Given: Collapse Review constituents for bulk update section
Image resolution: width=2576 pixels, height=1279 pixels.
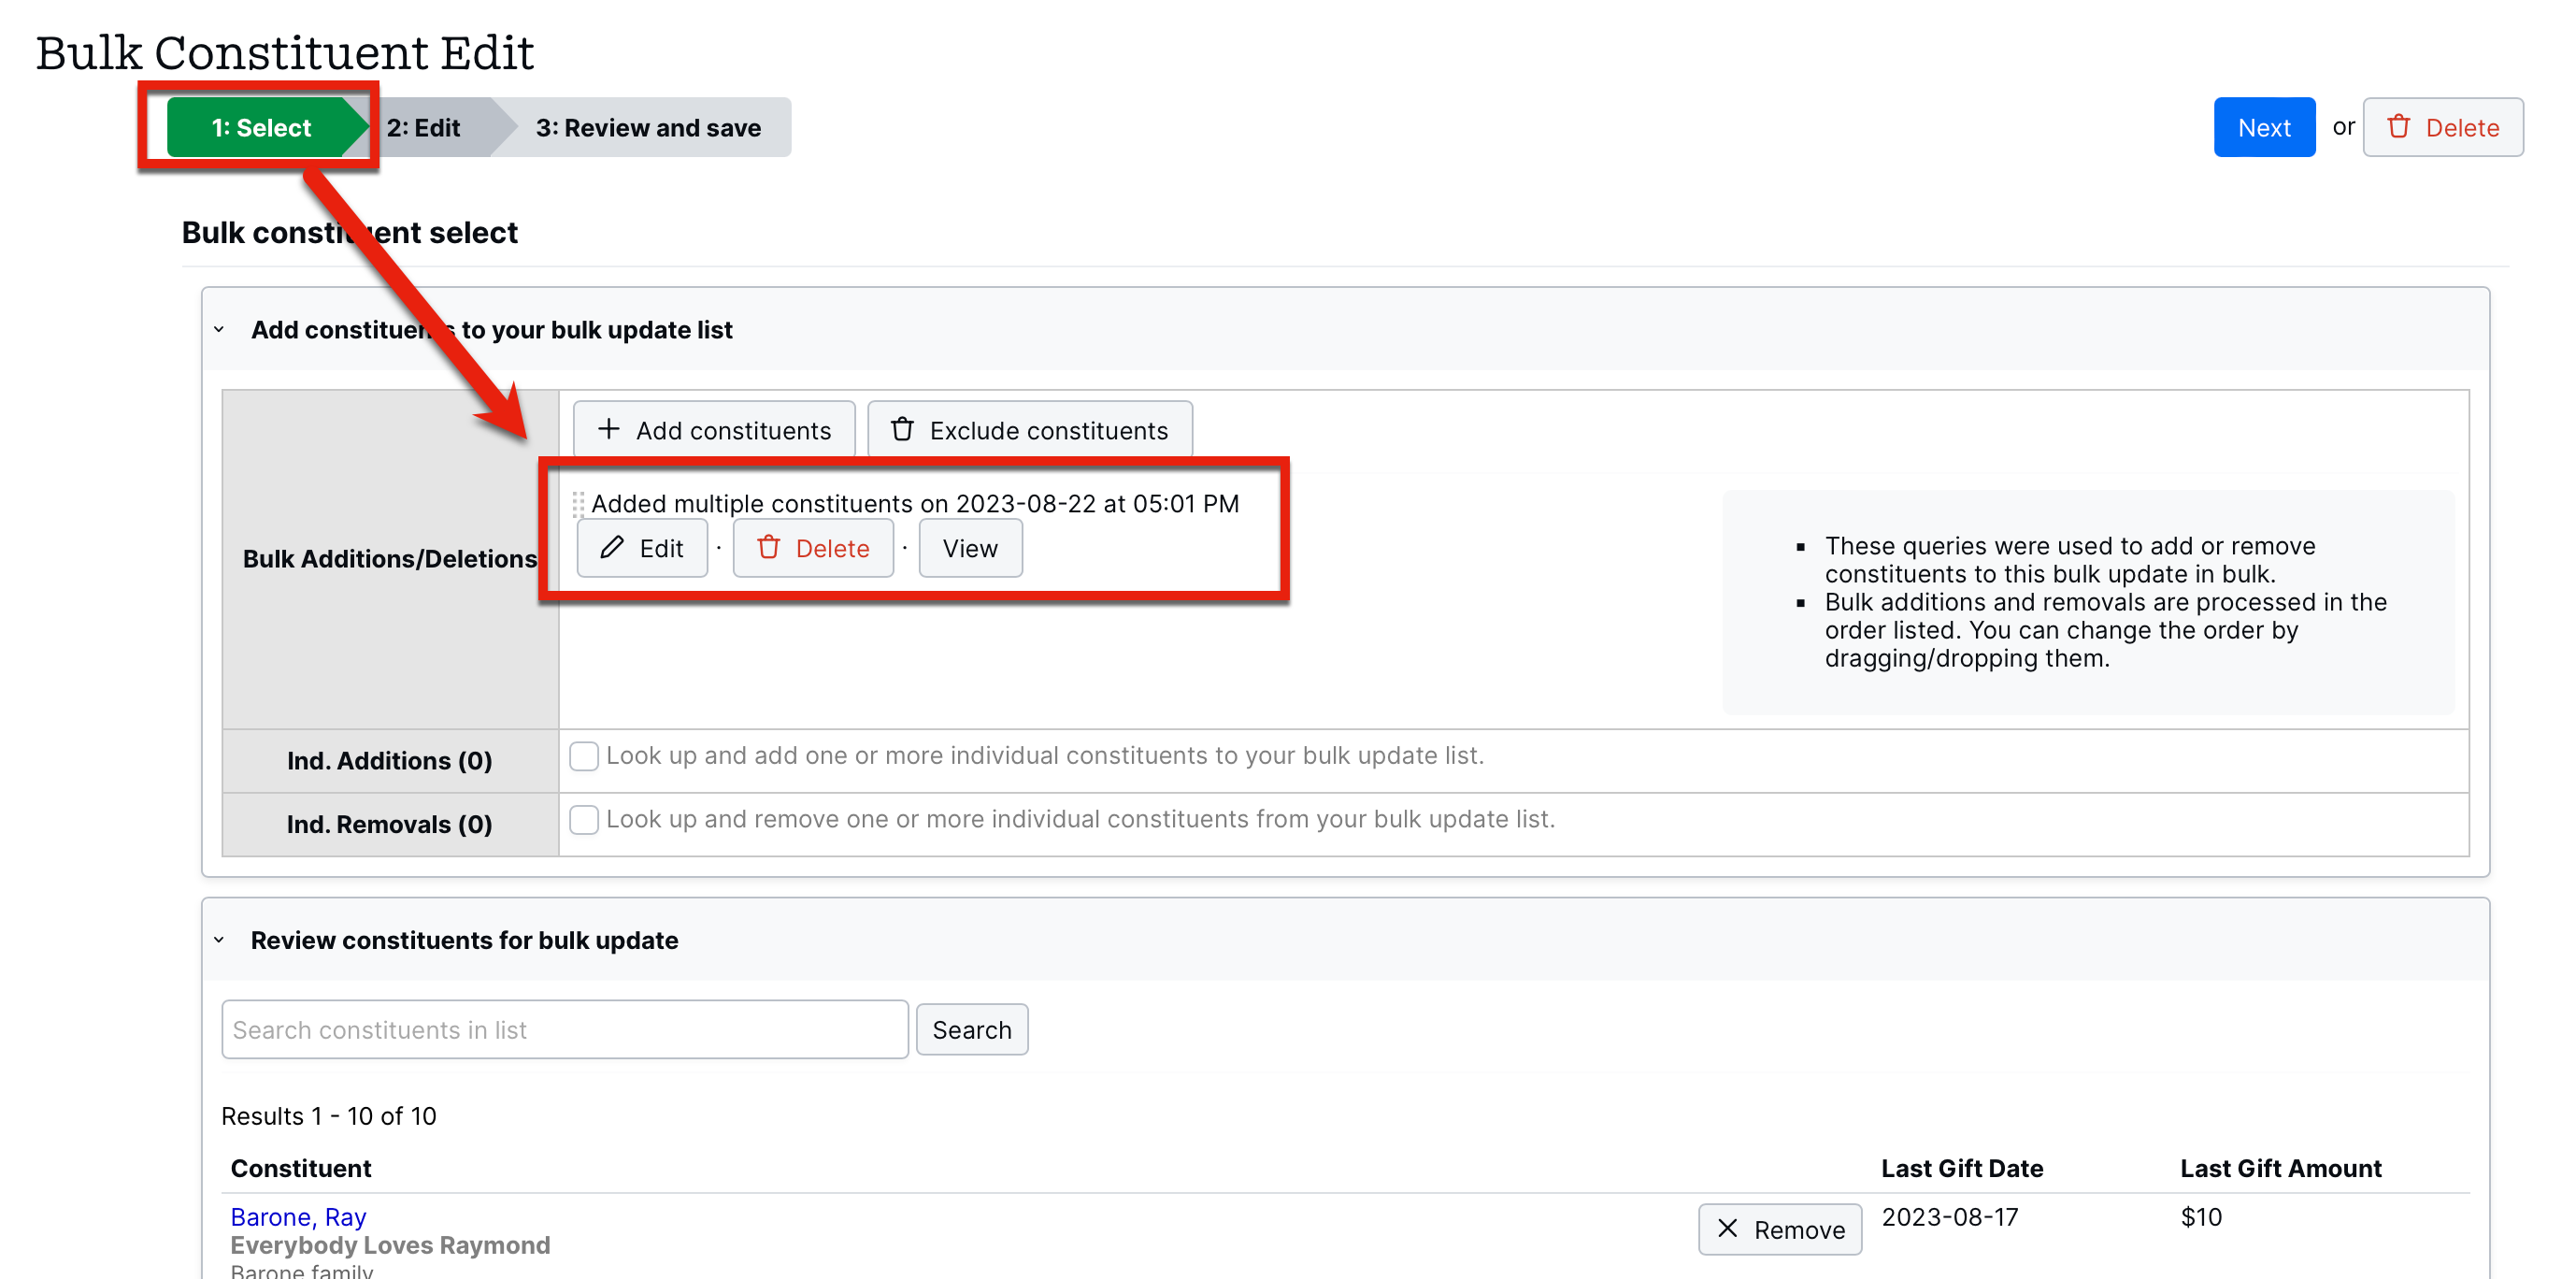Looking at the screenshot, I should pyautogui.click(x=219, y=940).
